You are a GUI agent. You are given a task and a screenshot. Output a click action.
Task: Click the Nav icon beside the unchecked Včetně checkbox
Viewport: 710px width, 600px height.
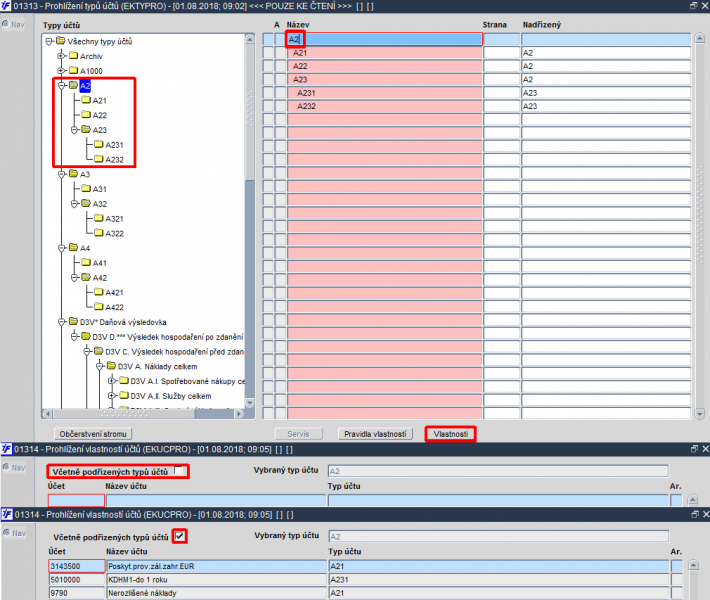click(5, 467)
